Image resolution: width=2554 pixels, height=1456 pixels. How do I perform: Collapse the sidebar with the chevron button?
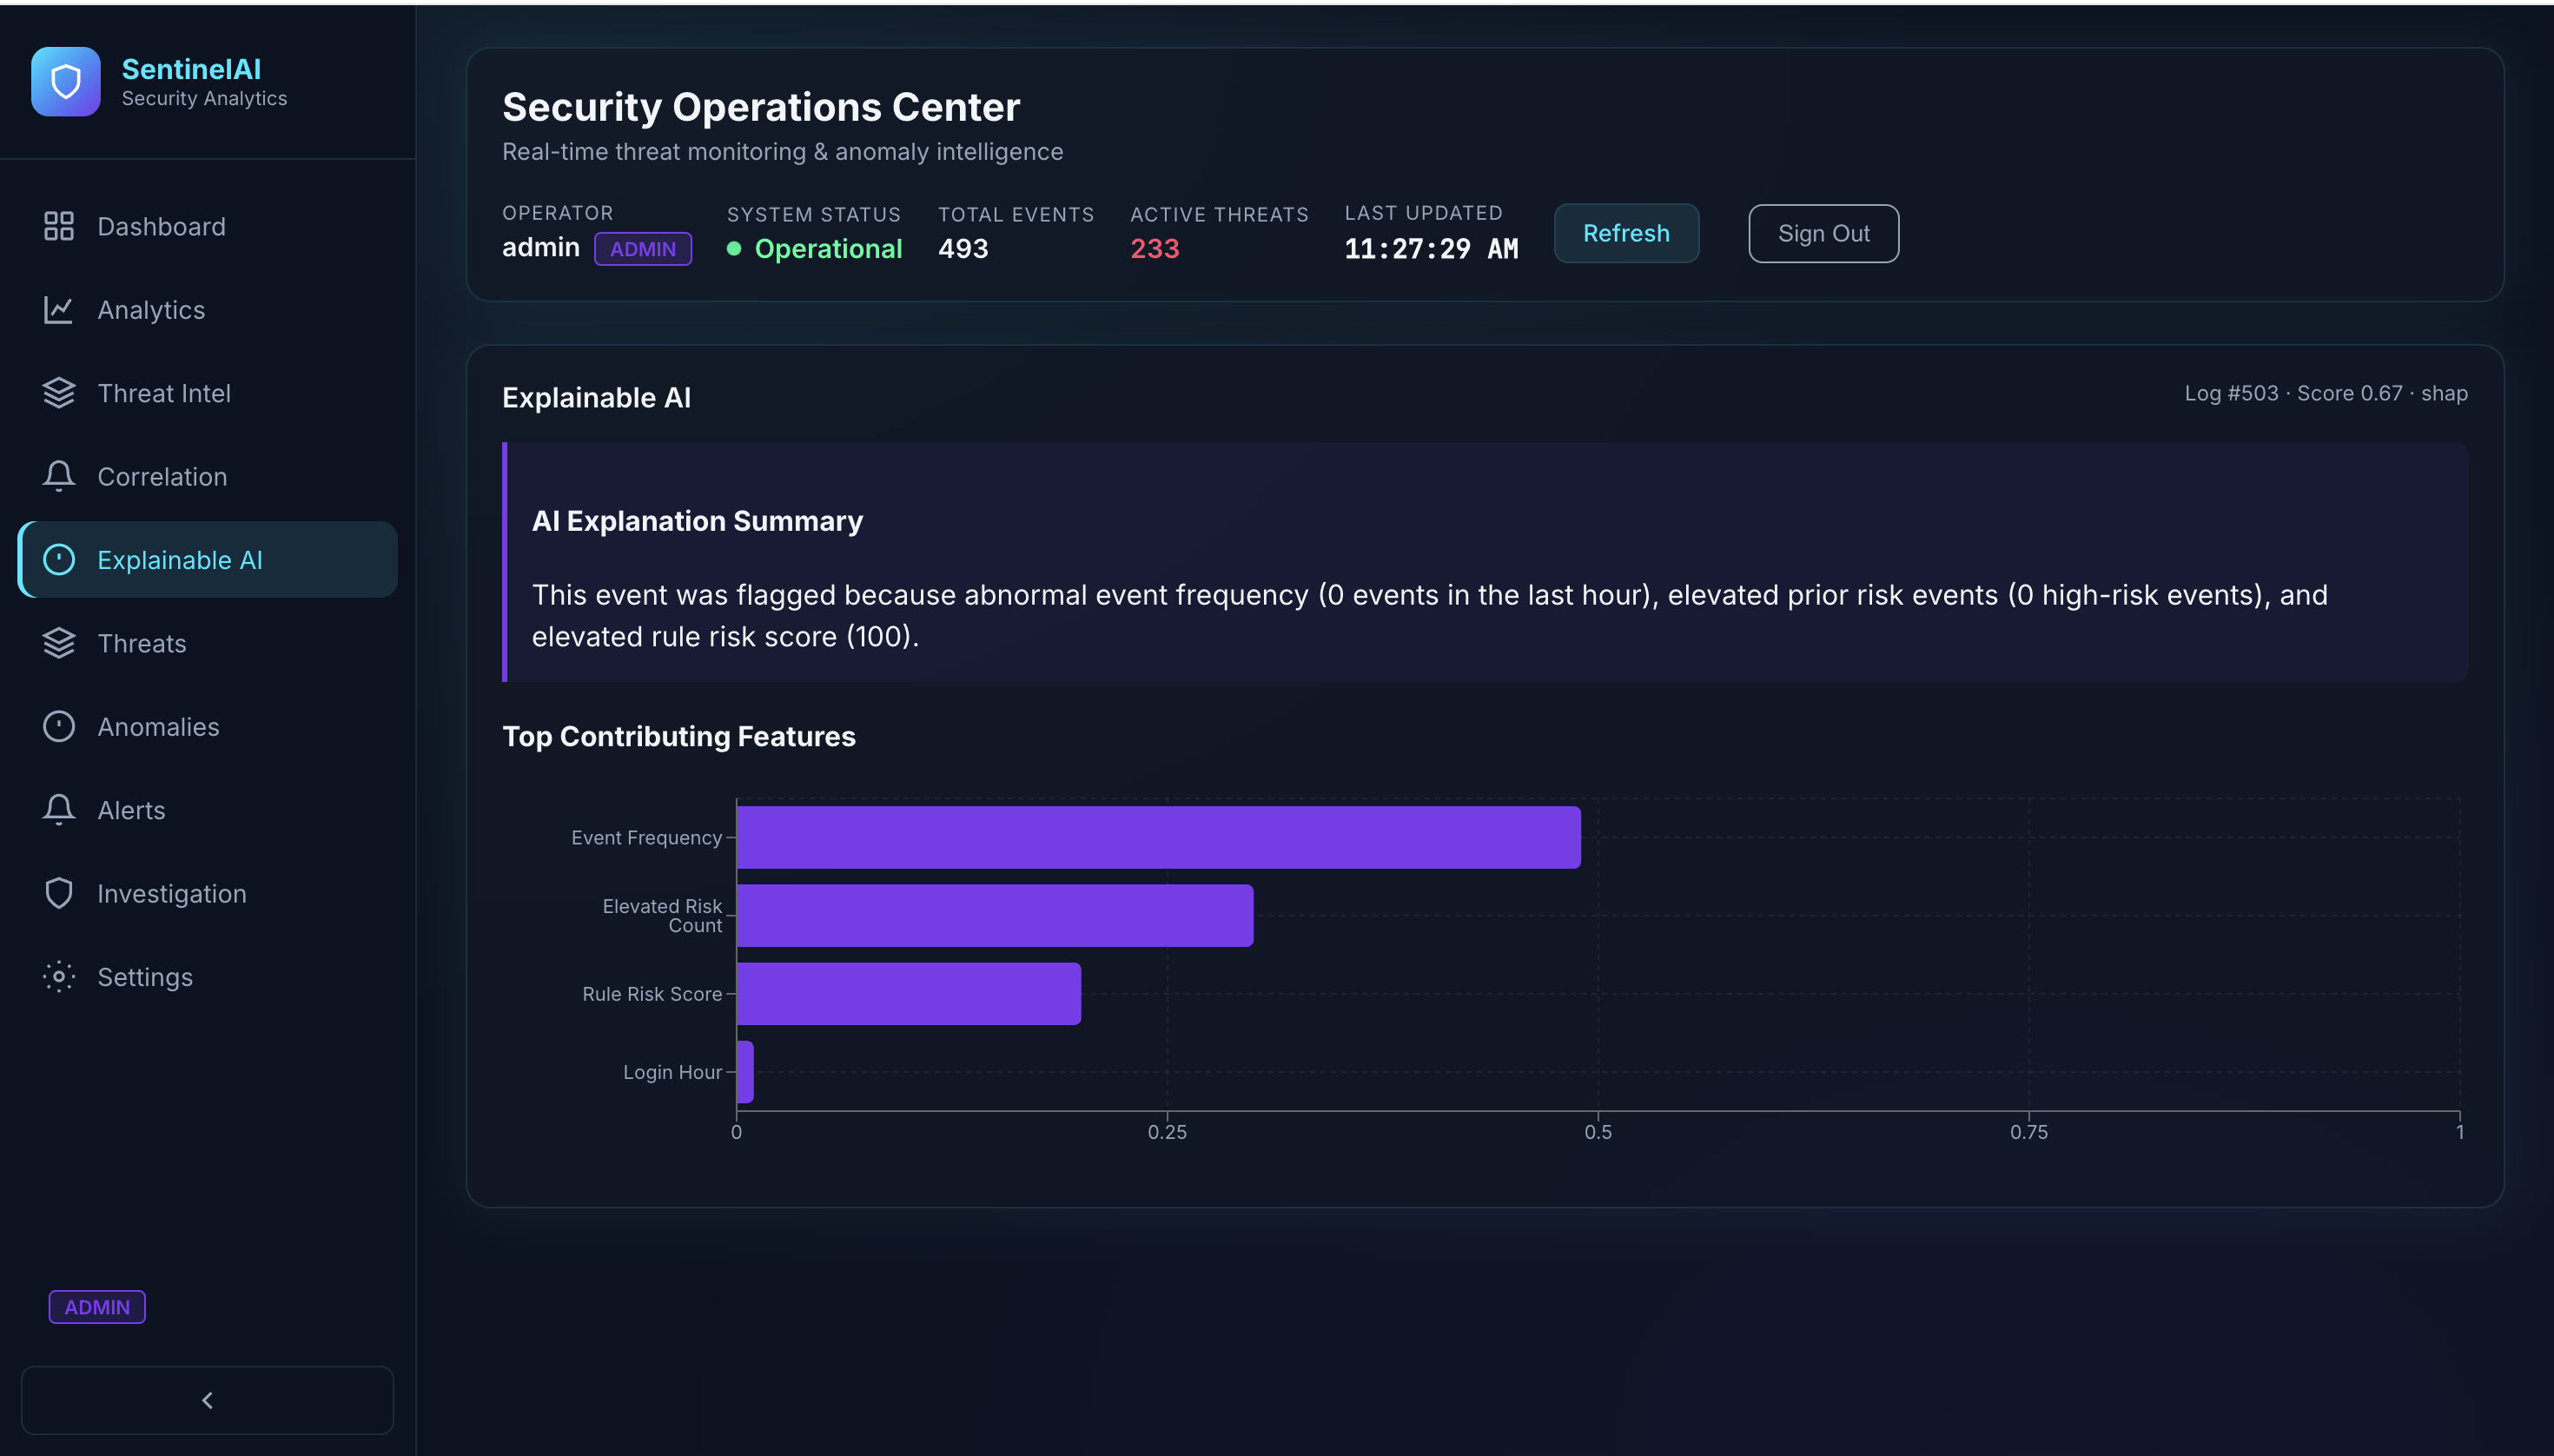coord(207,1400)
